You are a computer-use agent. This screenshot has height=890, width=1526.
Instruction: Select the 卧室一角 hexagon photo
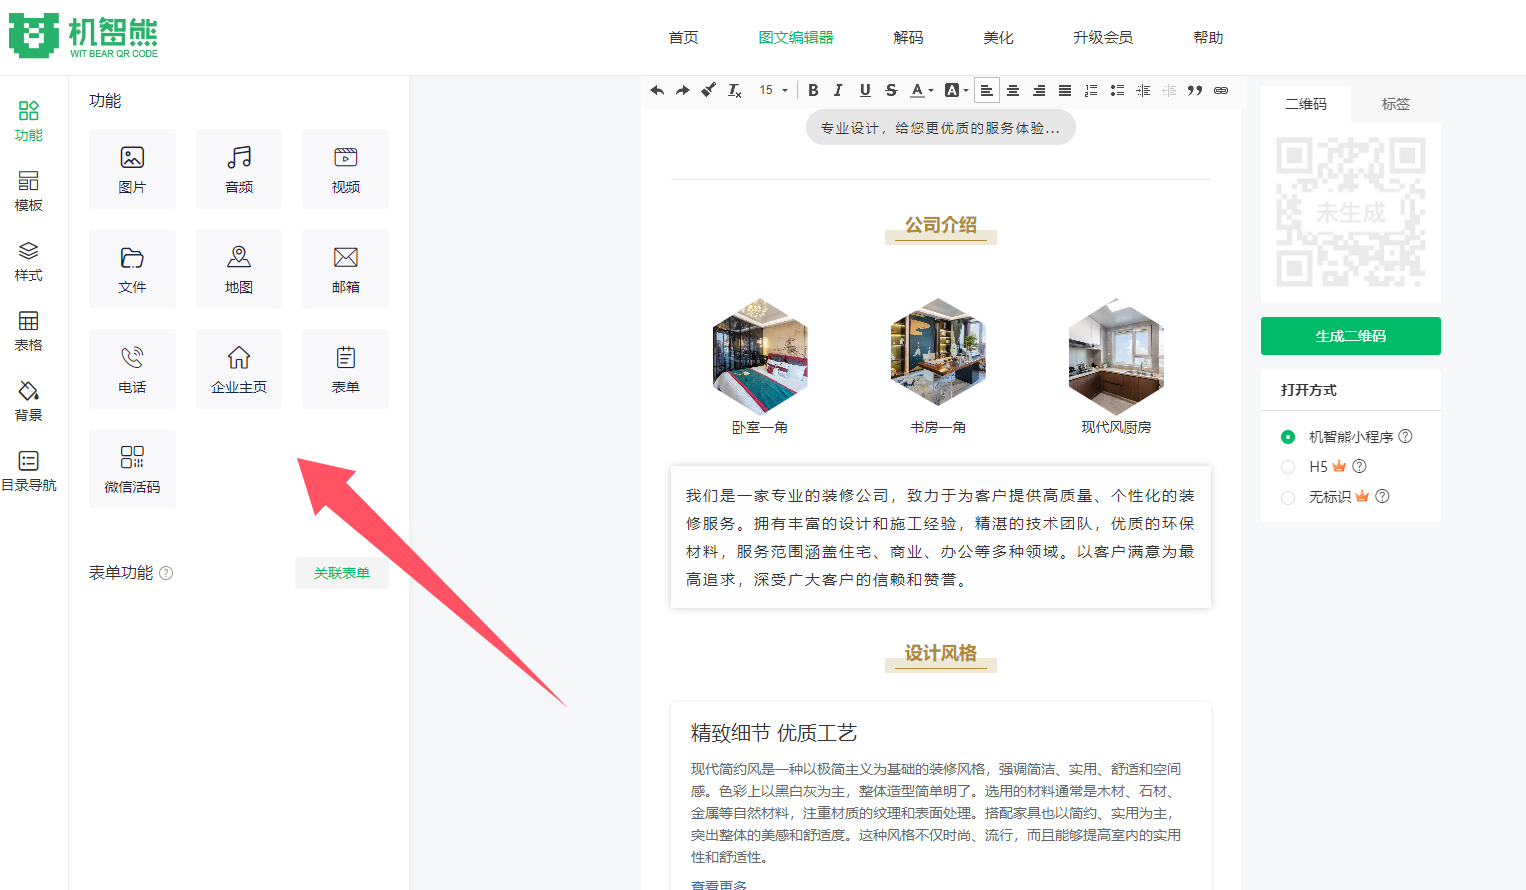coord(760,357)
